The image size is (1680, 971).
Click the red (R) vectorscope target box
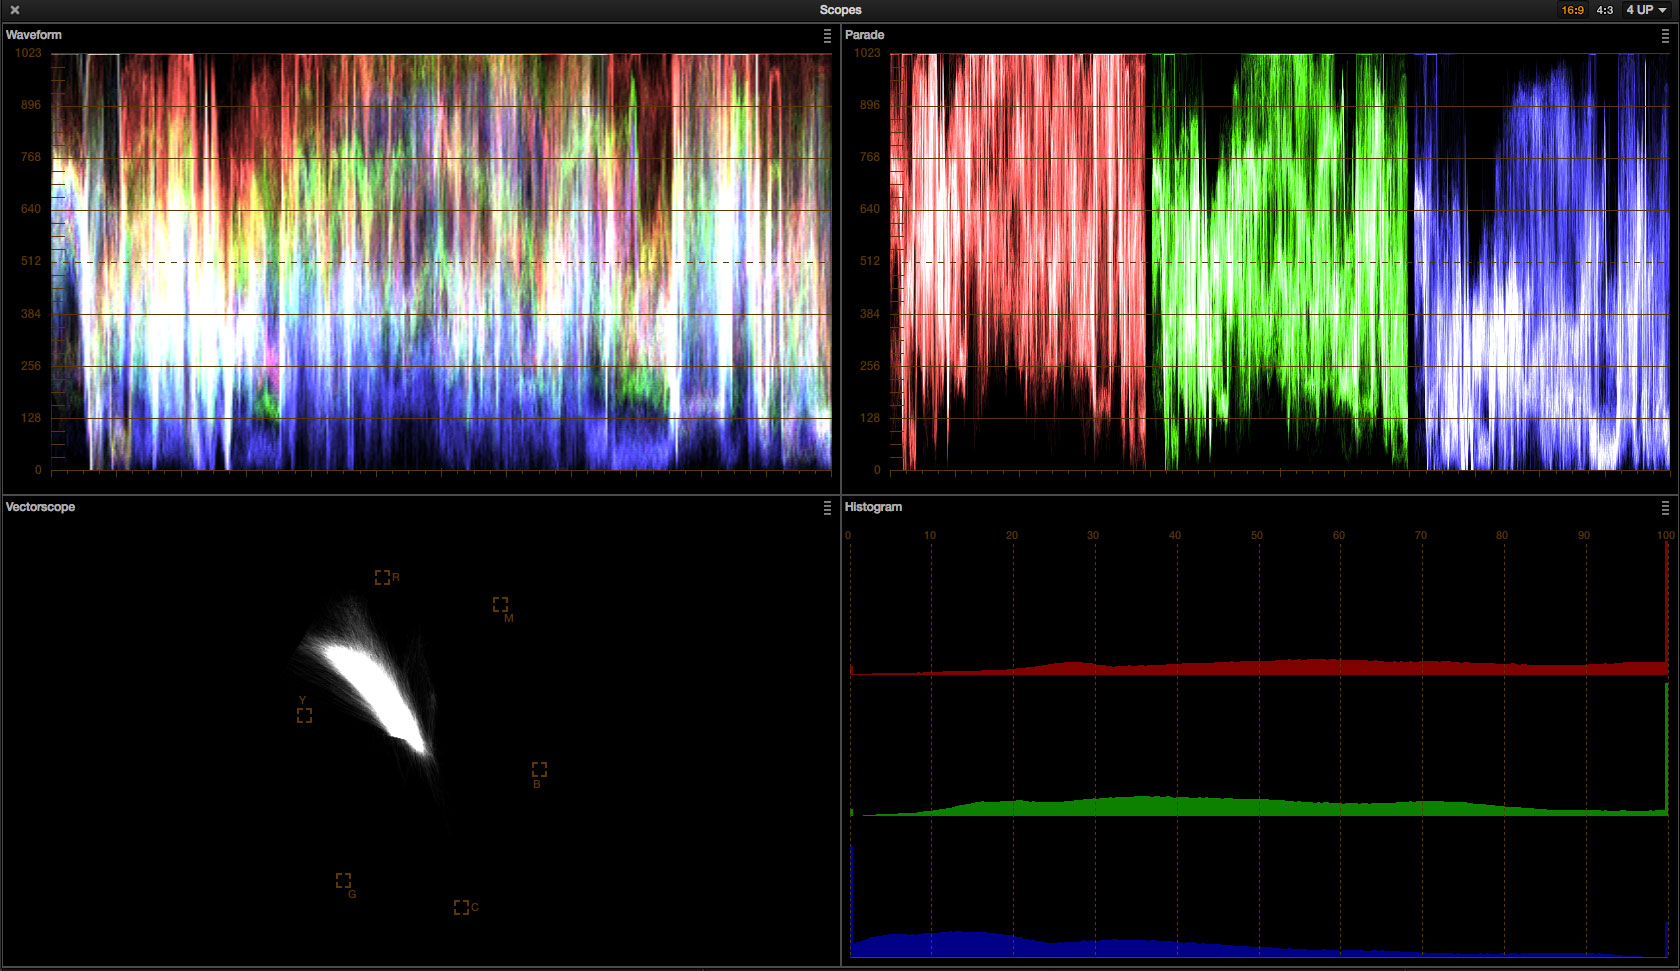pos(382,577)
